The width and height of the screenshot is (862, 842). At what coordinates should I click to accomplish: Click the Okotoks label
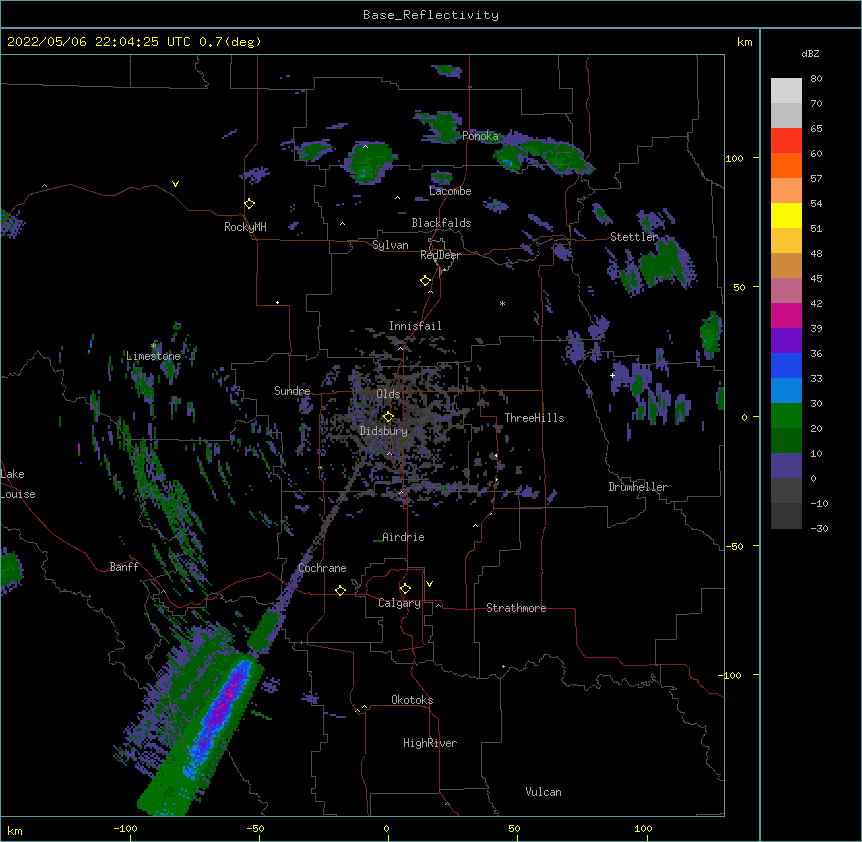point(412,700)
